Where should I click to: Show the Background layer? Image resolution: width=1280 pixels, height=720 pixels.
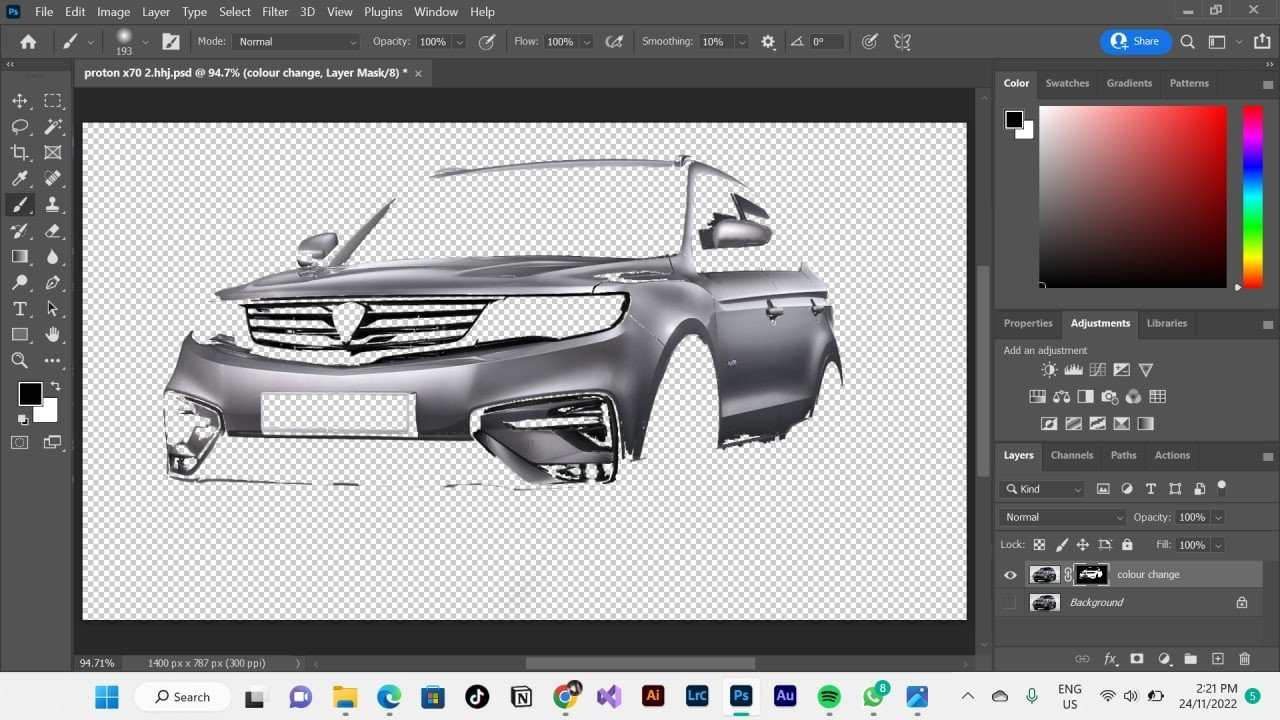(1010, 603)
